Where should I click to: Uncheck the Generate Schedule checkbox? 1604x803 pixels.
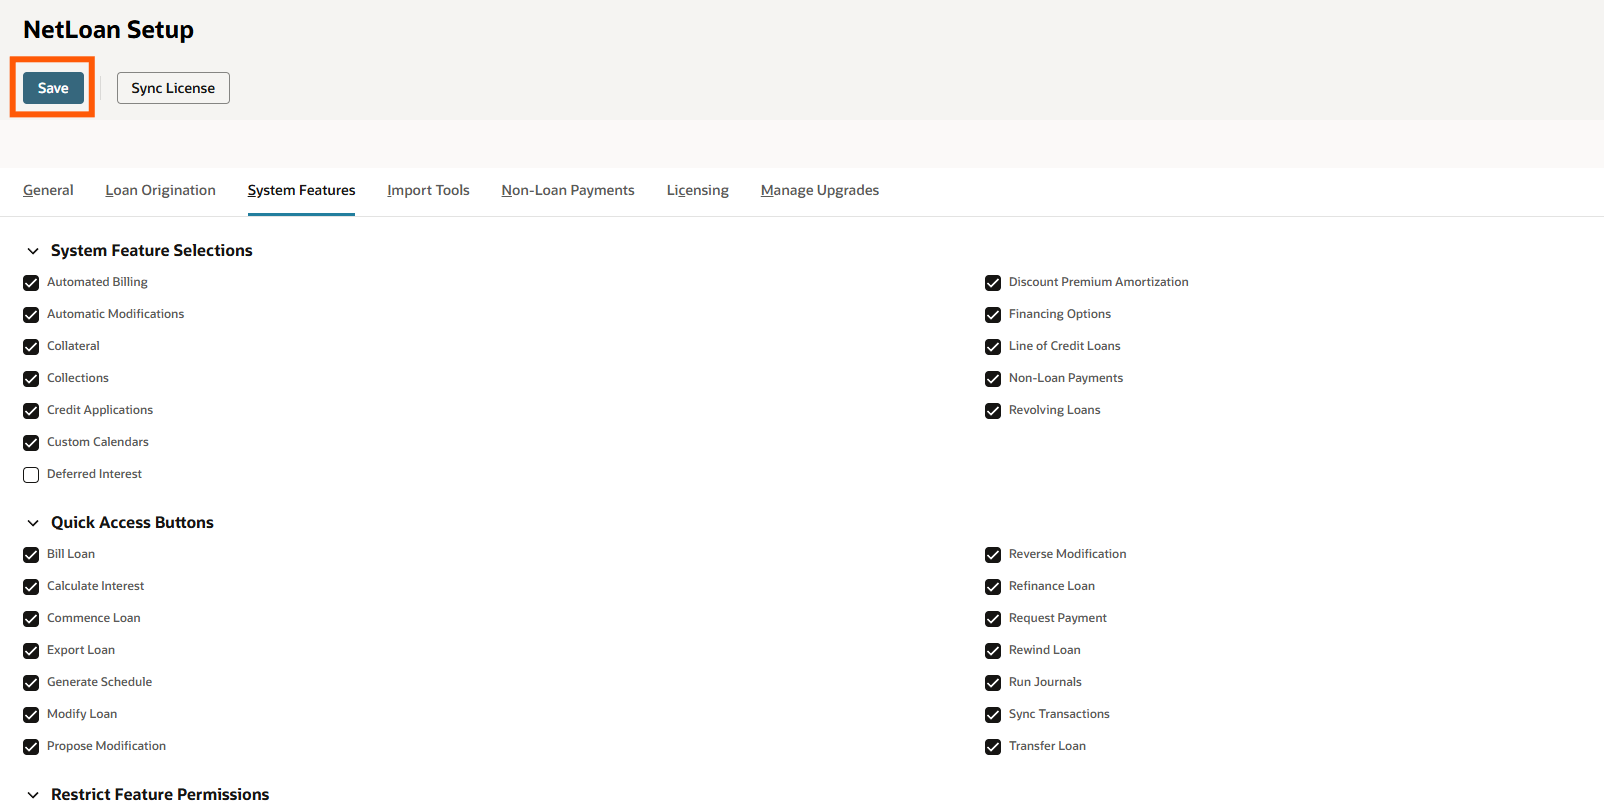coord(31,683)
